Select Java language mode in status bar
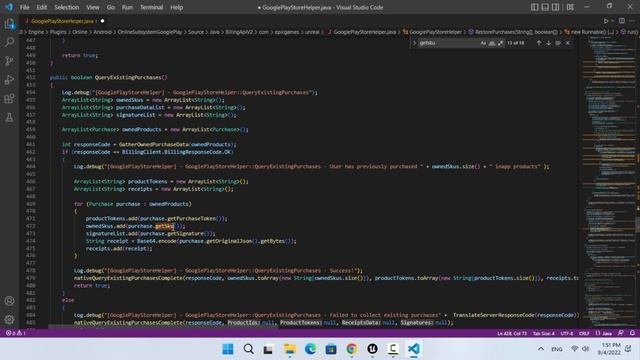This screenshot has height=360, width=640. [604, 333]
